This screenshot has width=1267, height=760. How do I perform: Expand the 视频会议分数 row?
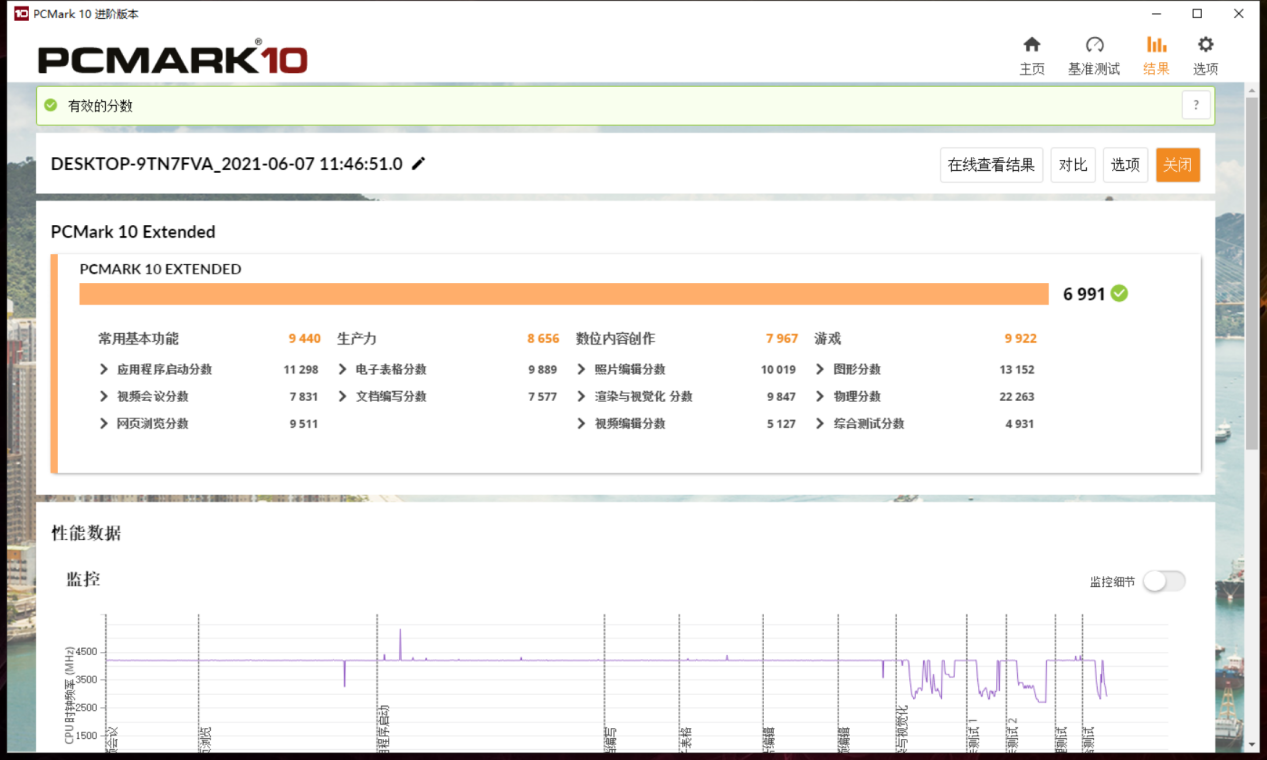104,396
